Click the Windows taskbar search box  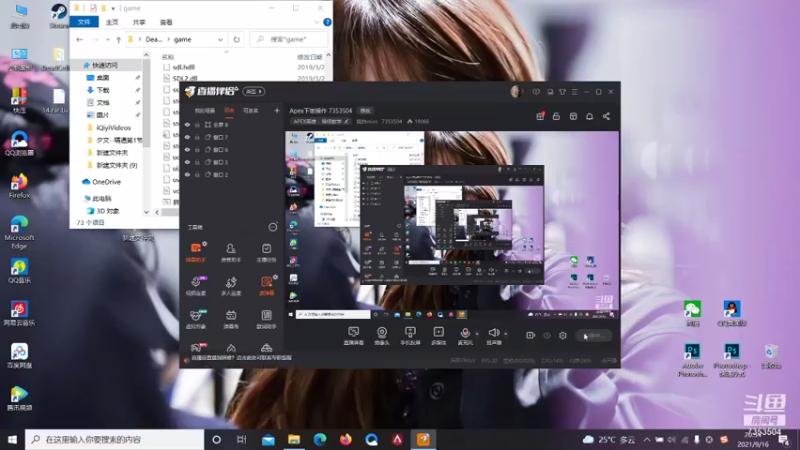(x=114, y=439)
